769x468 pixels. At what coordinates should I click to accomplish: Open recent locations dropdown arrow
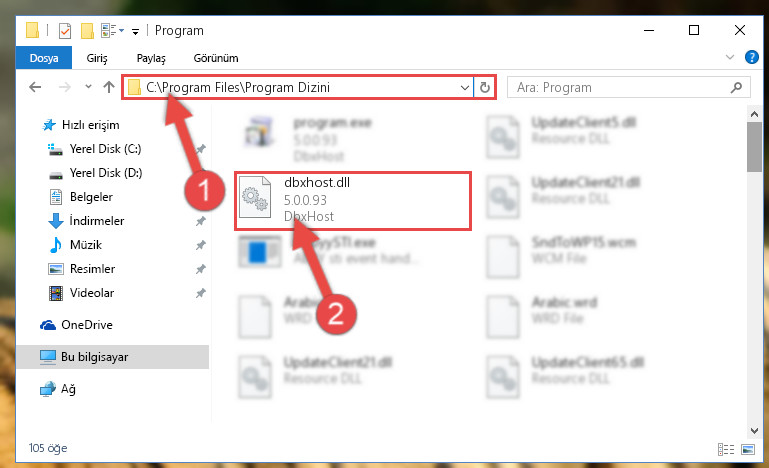(88, 86)
